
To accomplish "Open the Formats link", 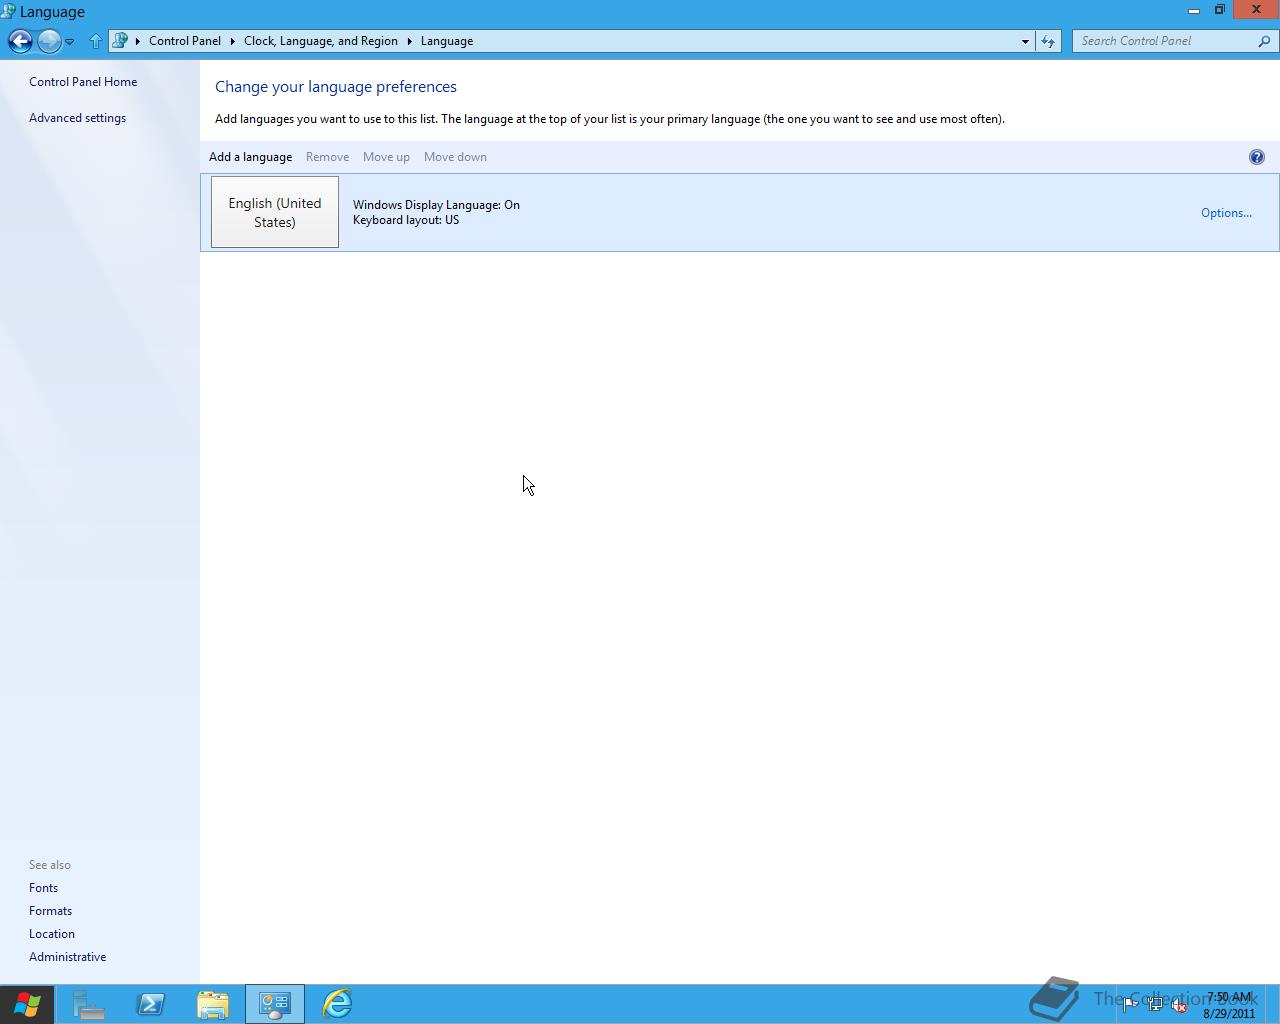I will (50, 911).
